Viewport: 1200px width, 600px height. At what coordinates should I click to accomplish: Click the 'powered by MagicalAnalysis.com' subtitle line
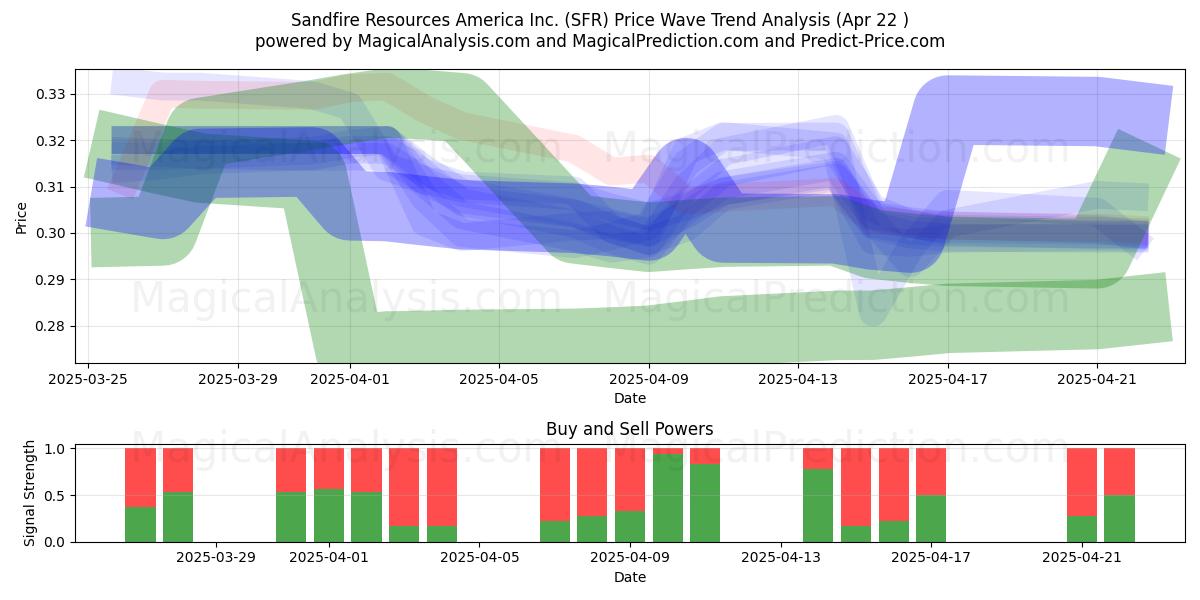(600, 41)
